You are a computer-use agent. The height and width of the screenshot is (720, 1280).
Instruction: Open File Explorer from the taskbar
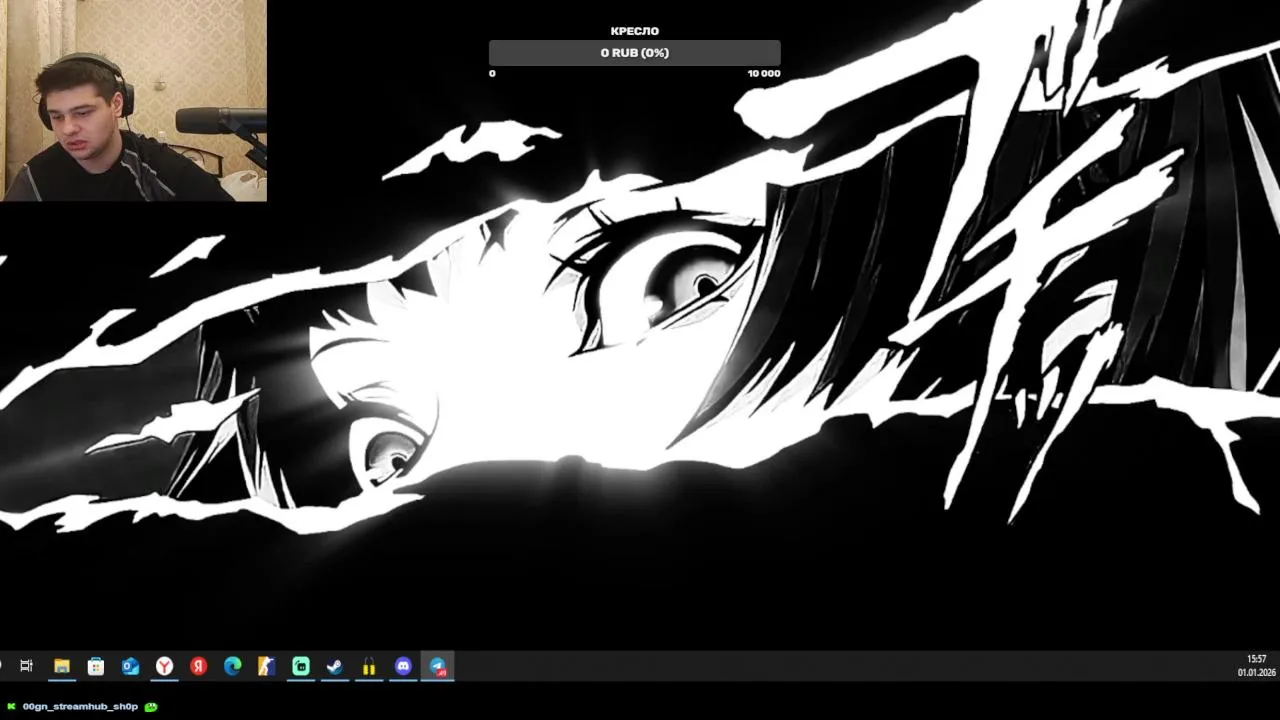62,666
